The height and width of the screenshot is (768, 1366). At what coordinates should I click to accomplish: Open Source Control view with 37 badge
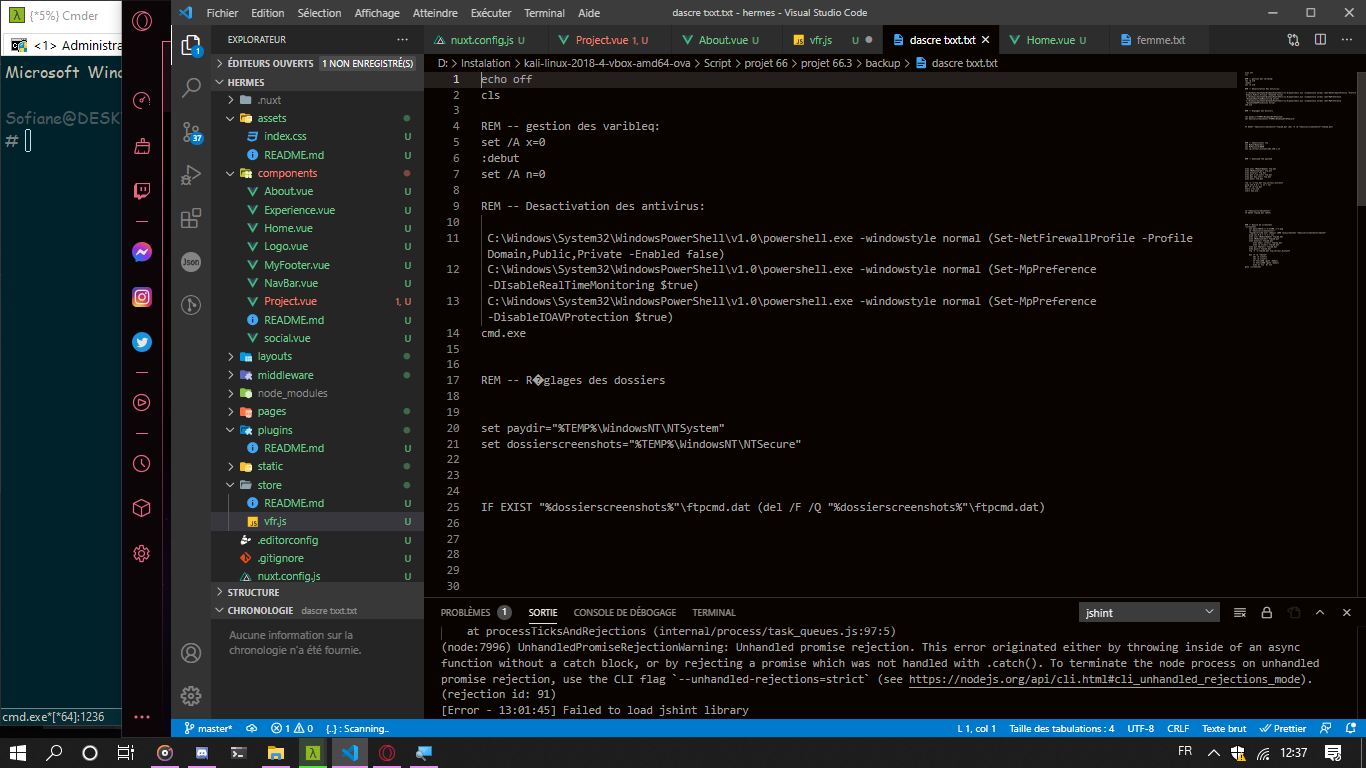191,132
